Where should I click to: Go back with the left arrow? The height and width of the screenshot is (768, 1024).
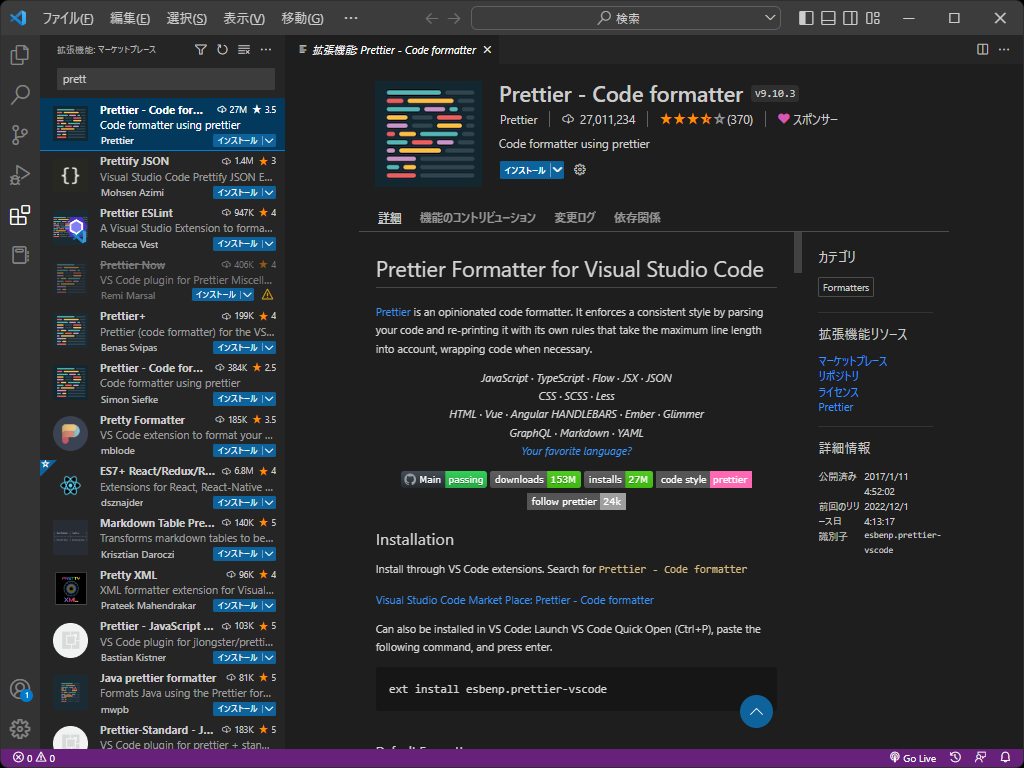432,18
